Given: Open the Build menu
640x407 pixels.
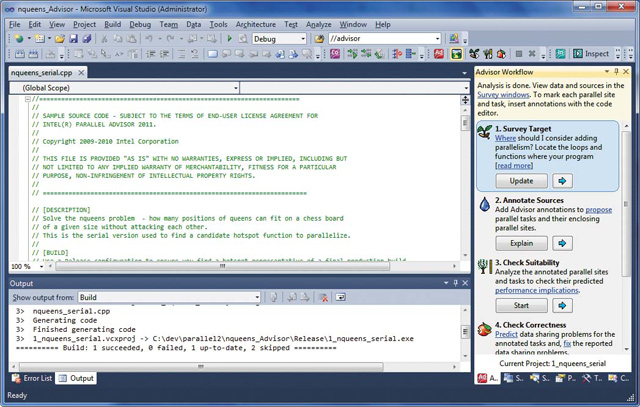Looking at the screenshot, I should tap(112, 24).
